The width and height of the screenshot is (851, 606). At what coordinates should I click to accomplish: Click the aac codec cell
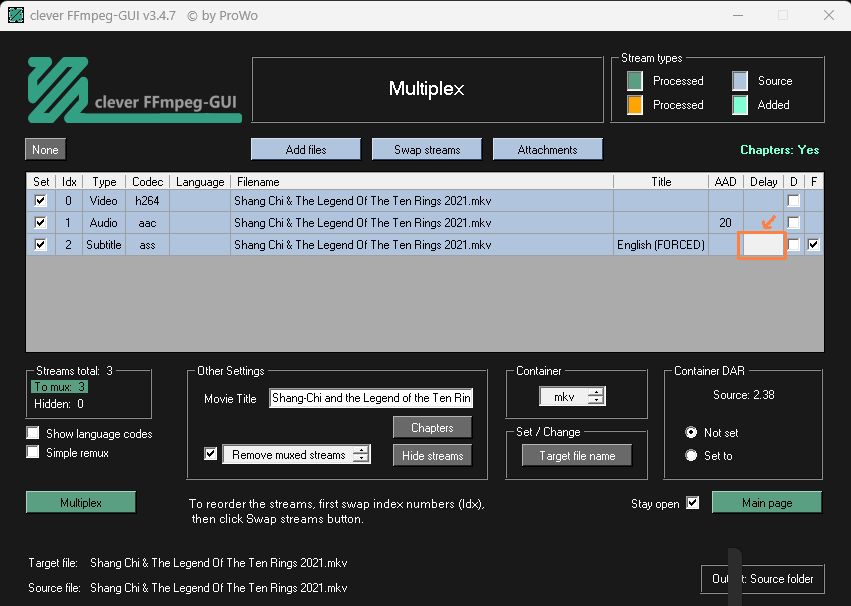click(147, 222)
